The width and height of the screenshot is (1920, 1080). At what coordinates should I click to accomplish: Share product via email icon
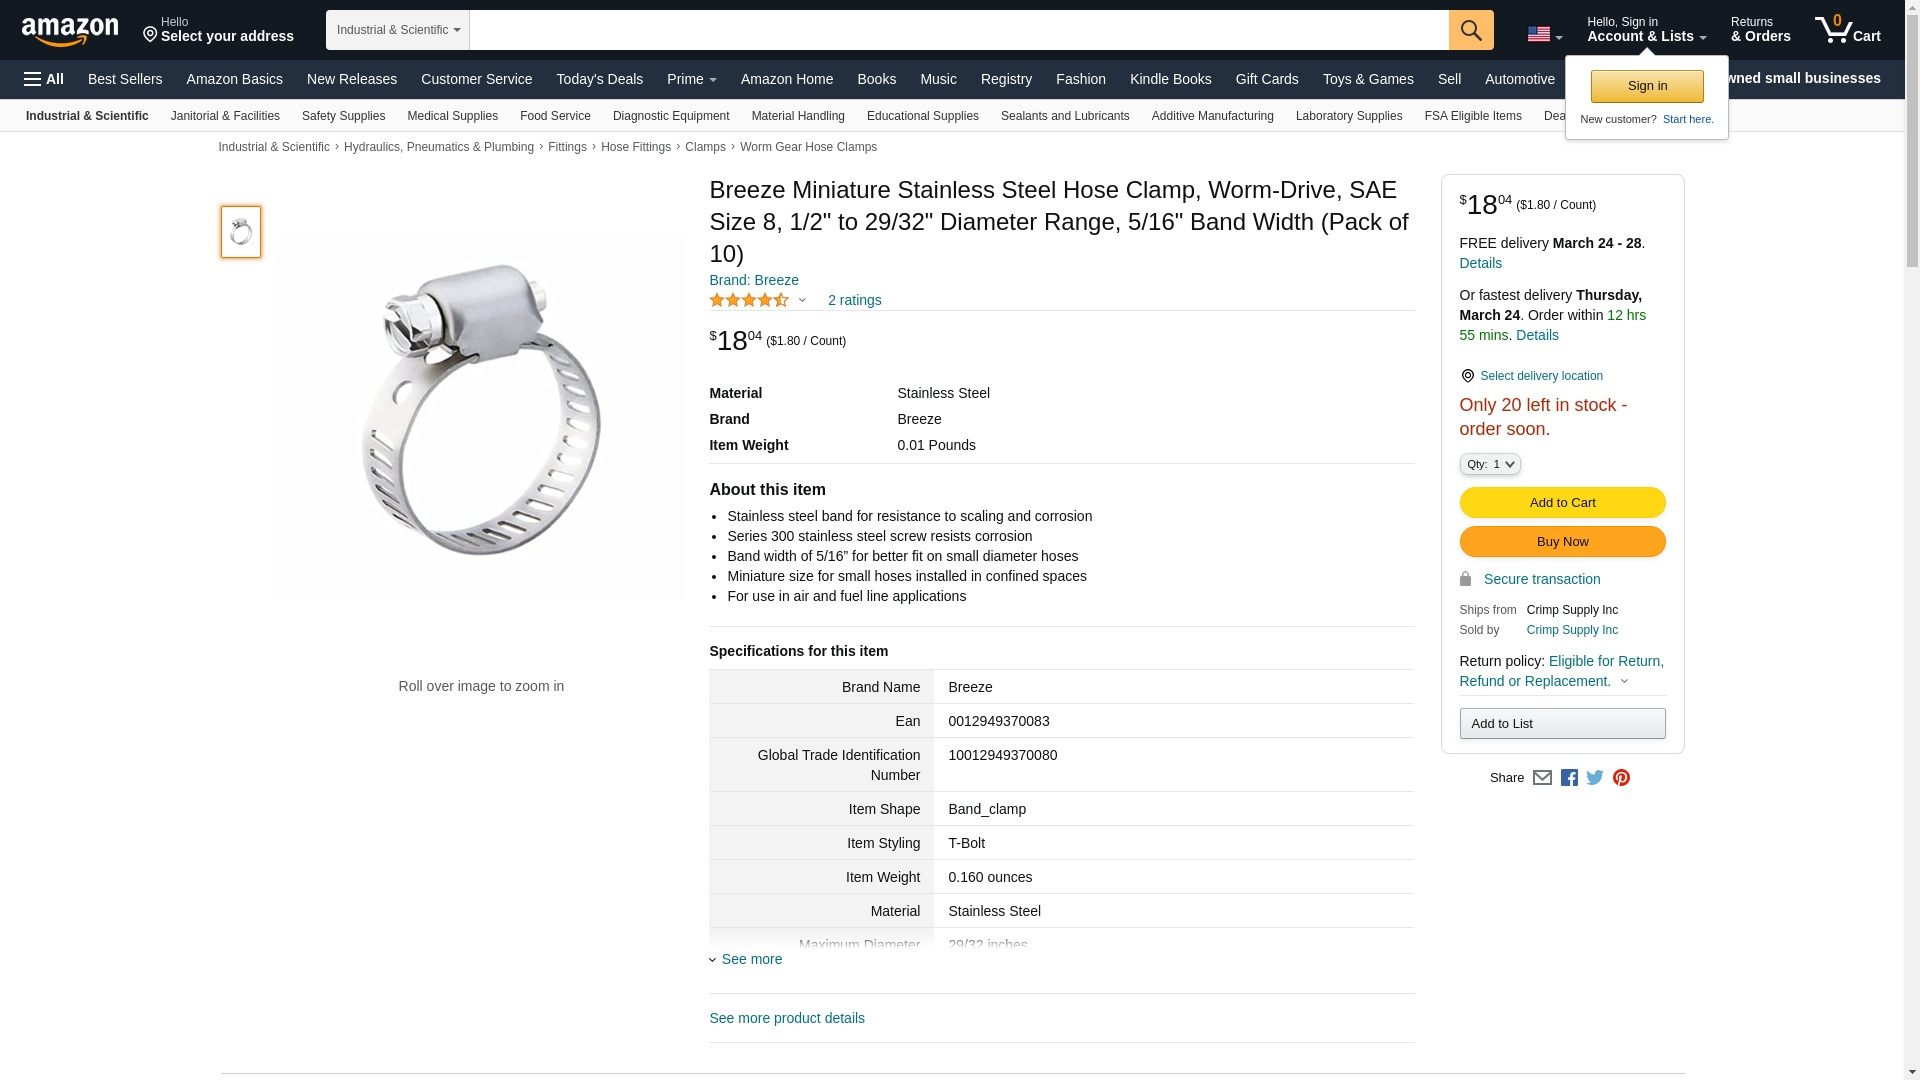(1542, 778)
